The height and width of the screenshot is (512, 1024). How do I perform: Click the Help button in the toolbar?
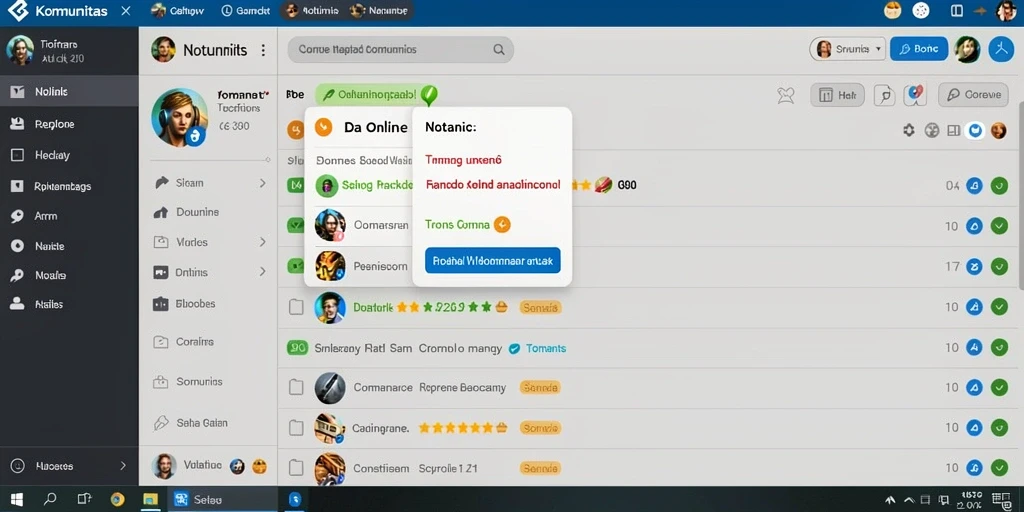coord(837,95)
